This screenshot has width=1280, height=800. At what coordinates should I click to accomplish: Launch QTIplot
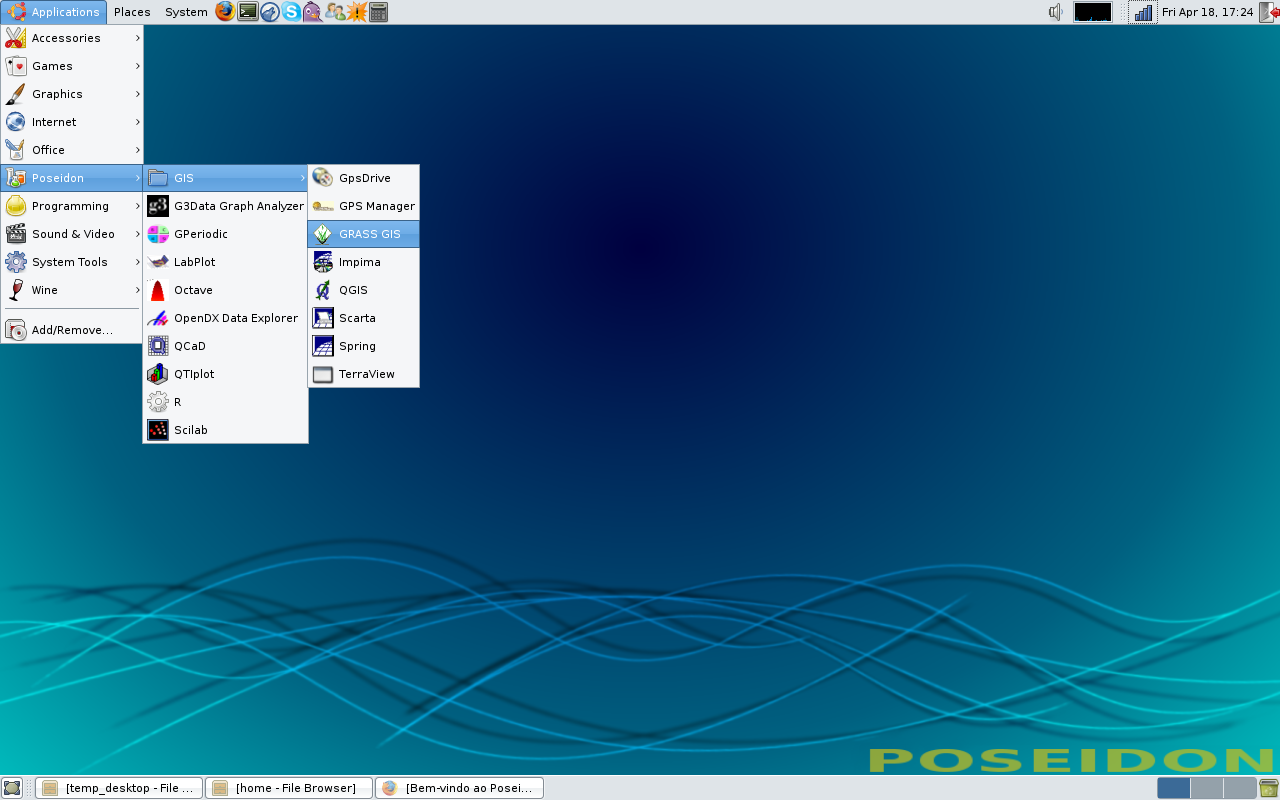(x=226, y=374)
